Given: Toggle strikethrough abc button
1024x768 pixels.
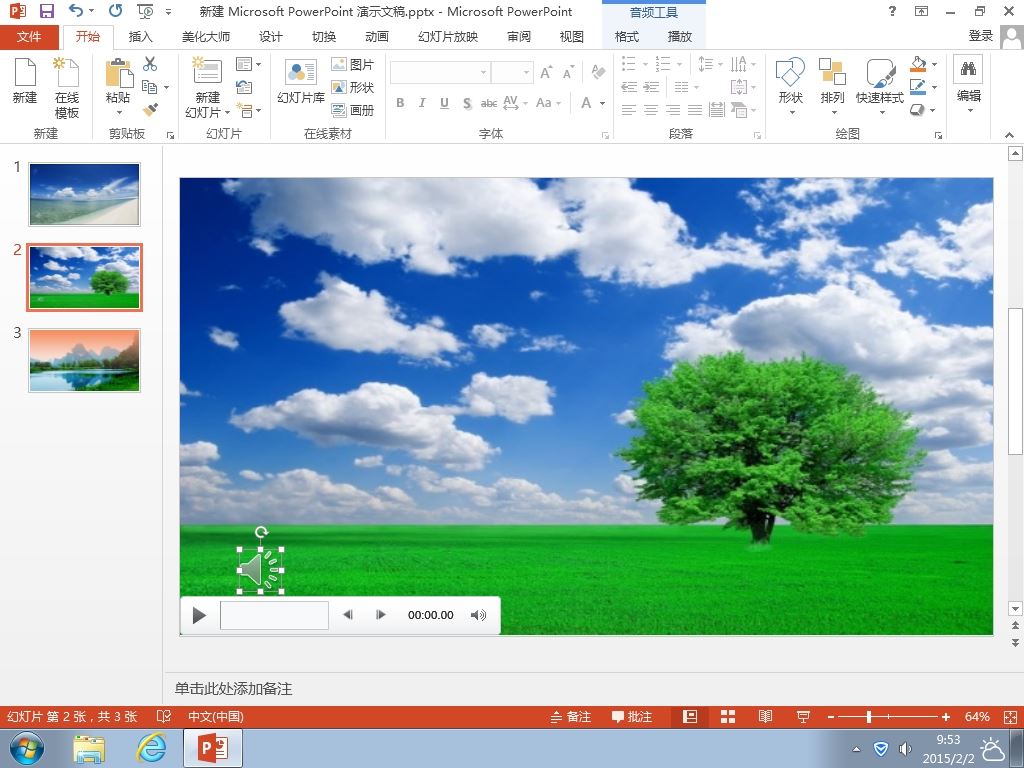Looking at the screenshot, I should (x=488, y=103).
